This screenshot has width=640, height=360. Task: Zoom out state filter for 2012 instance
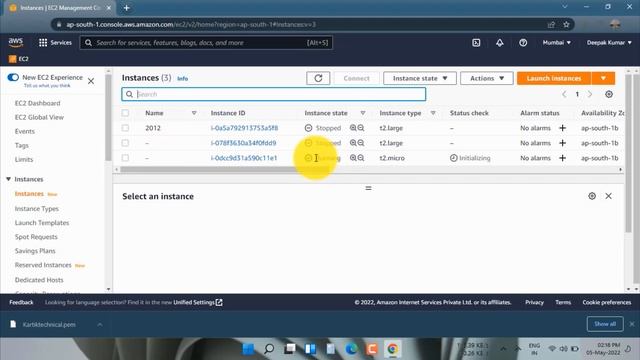361,128
